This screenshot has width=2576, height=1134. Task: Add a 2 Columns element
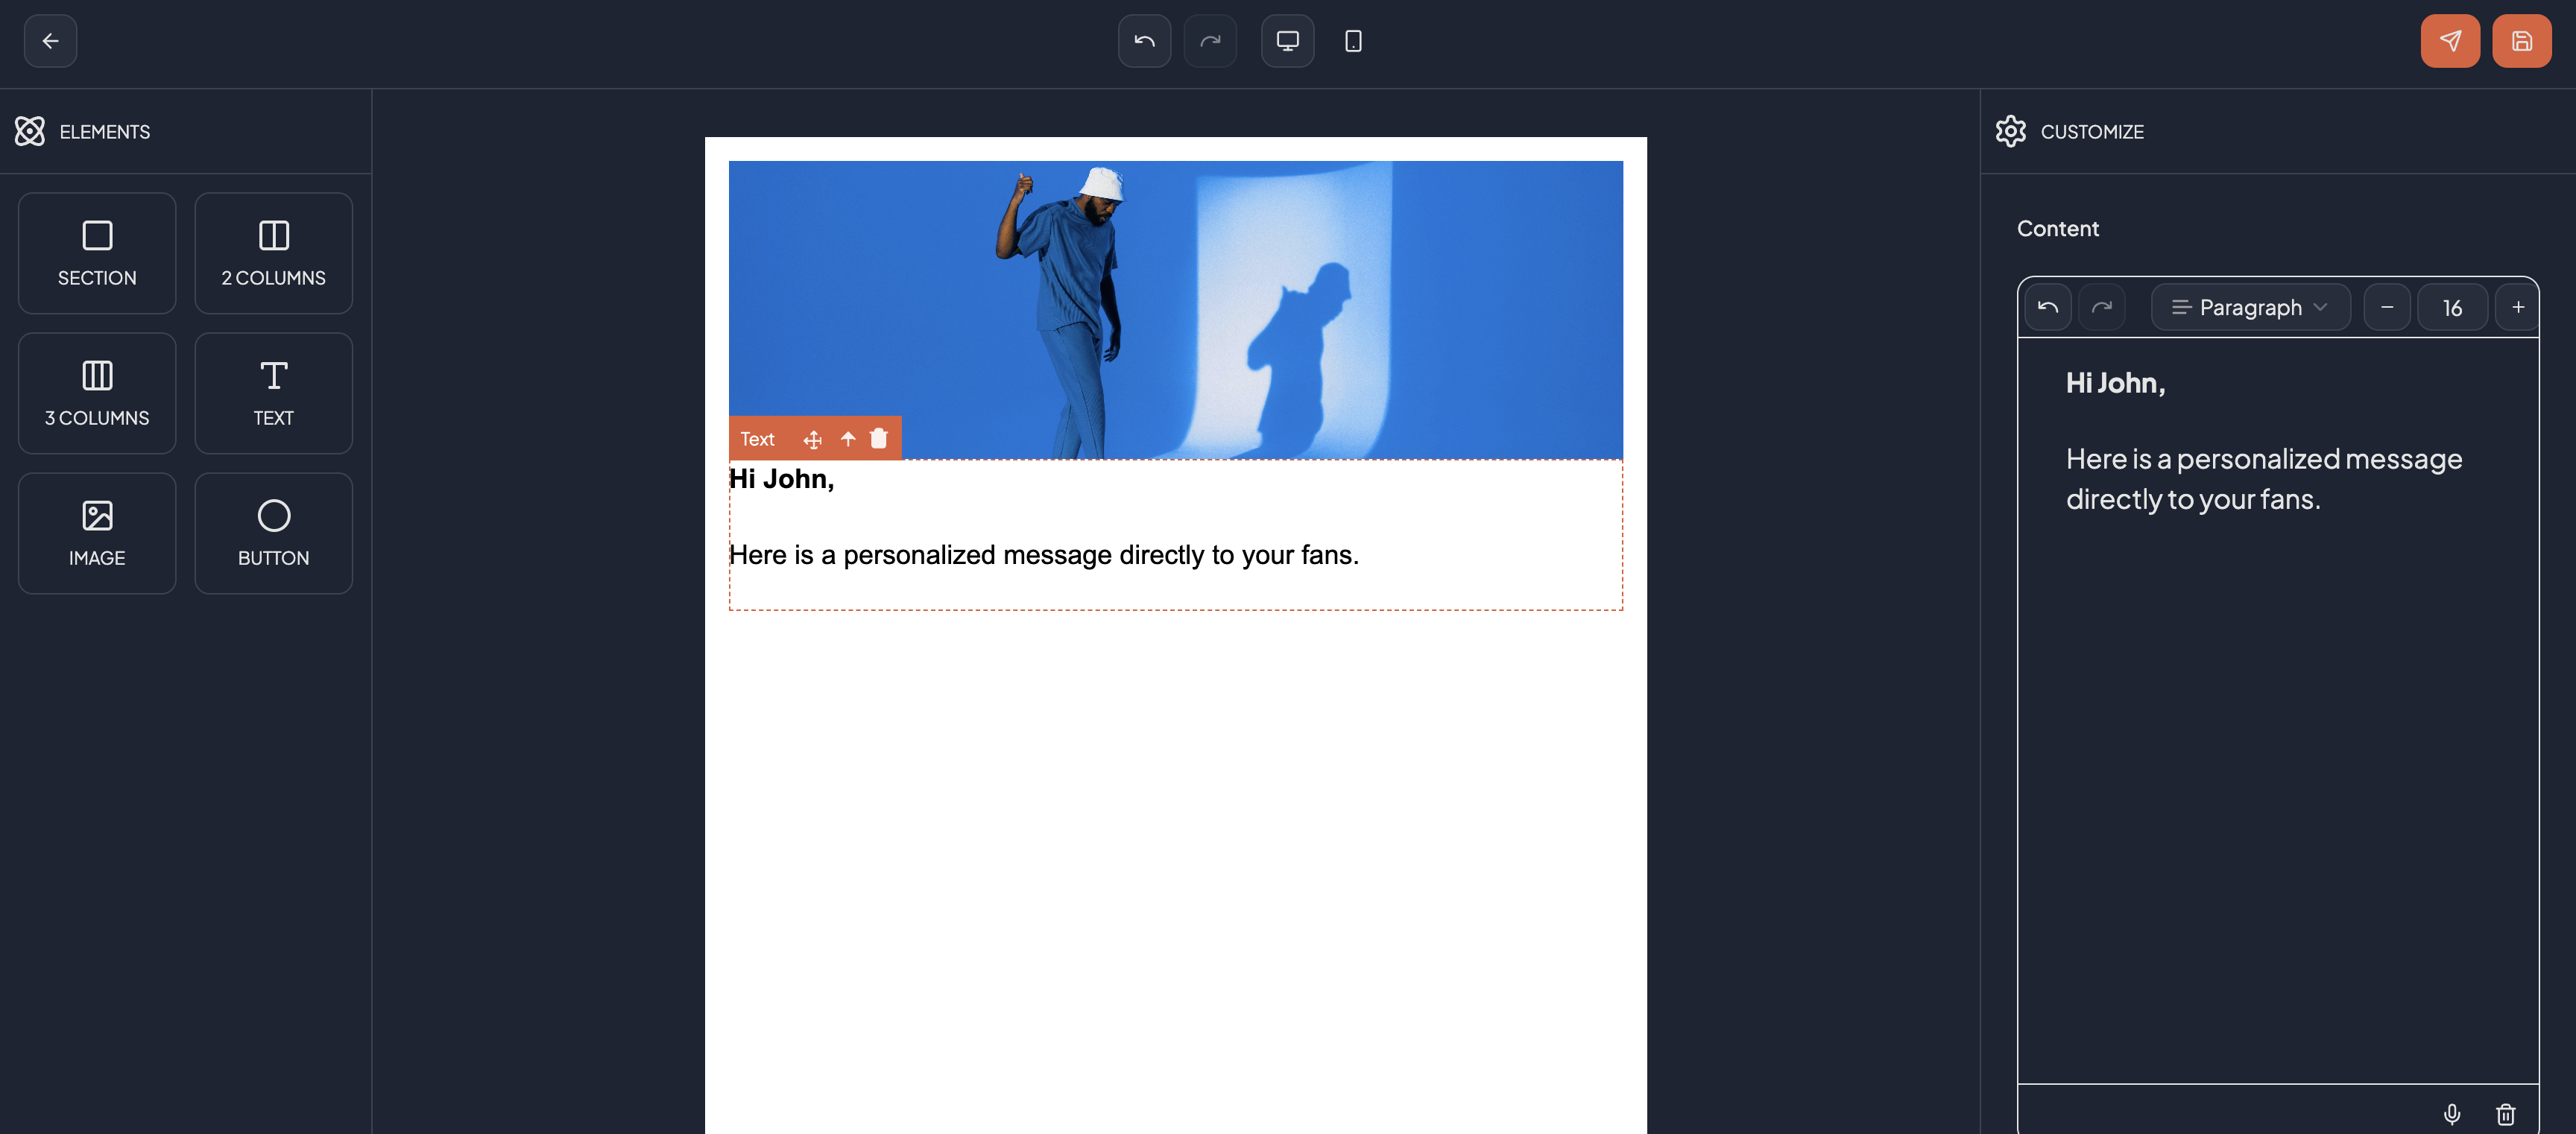click(x=273, y=253)
